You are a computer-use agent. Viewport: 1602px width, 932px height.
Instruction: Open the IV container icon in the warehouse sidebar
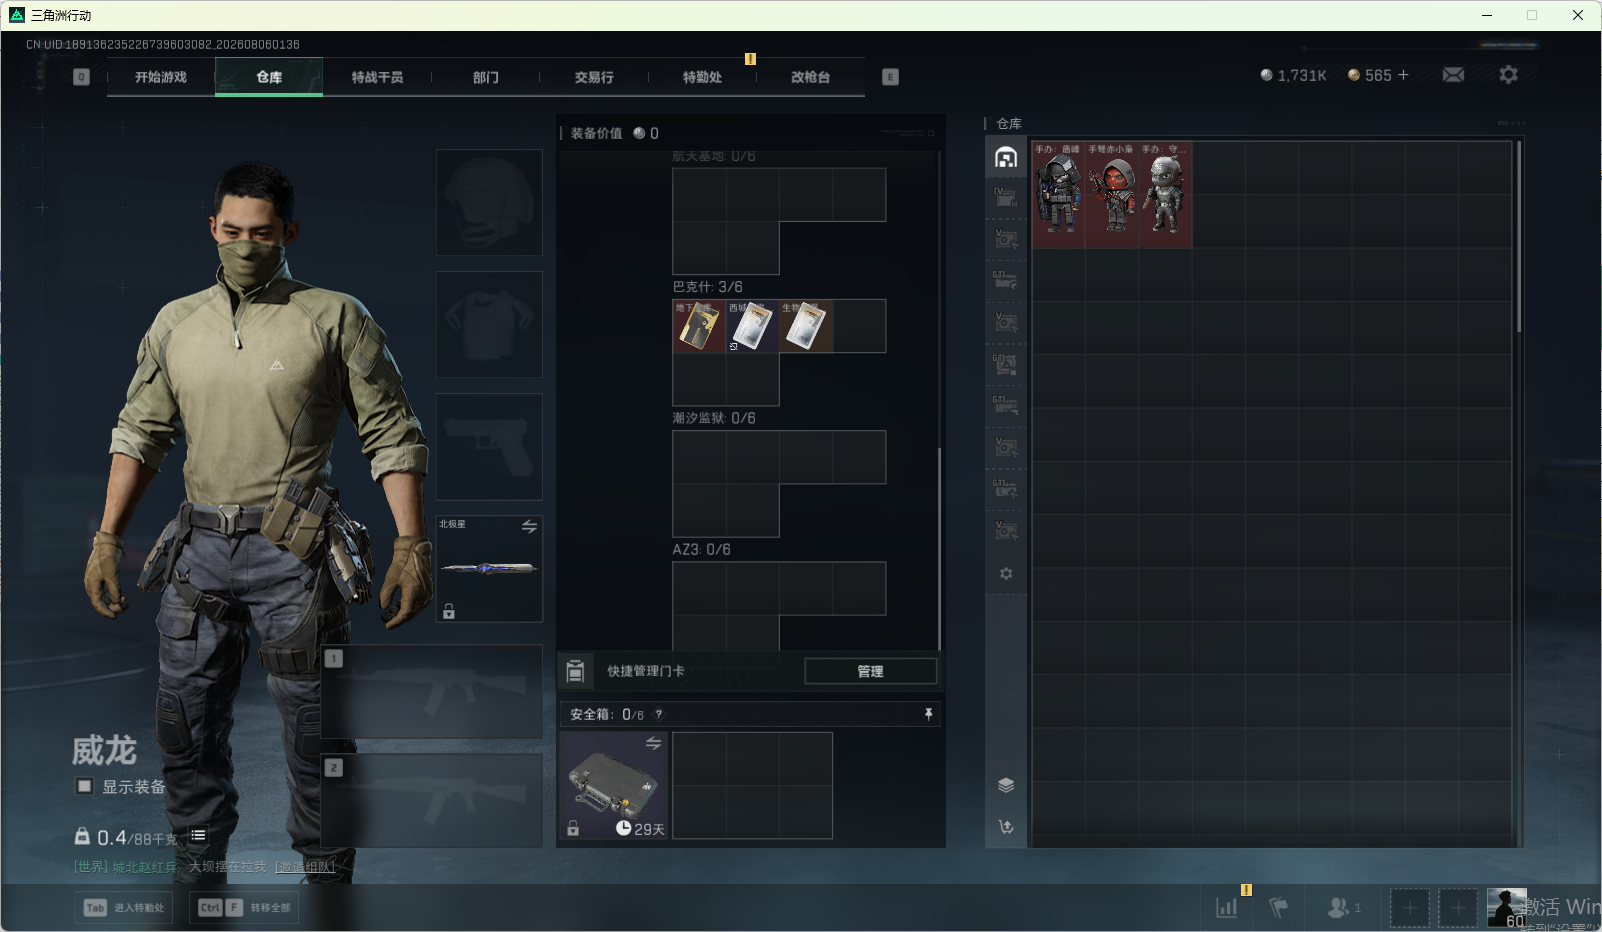pyautogui.click(x=1006, y=197)
